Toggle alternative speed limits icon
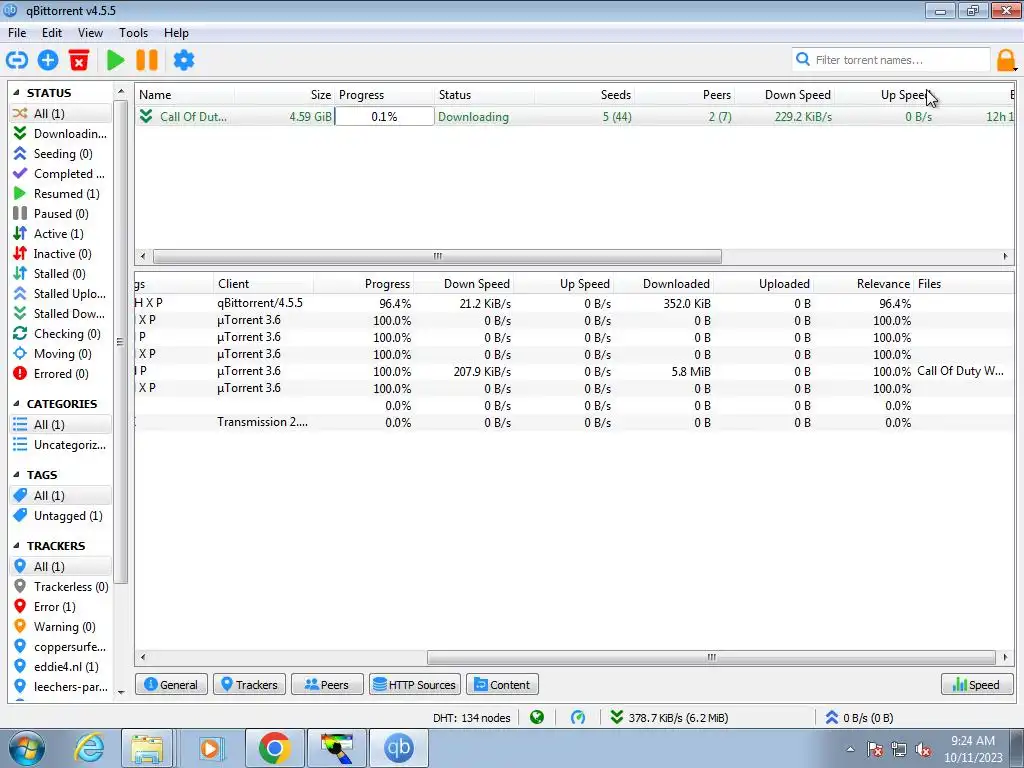This screenshot has width=1024, height=768. [x=578, y=718]
